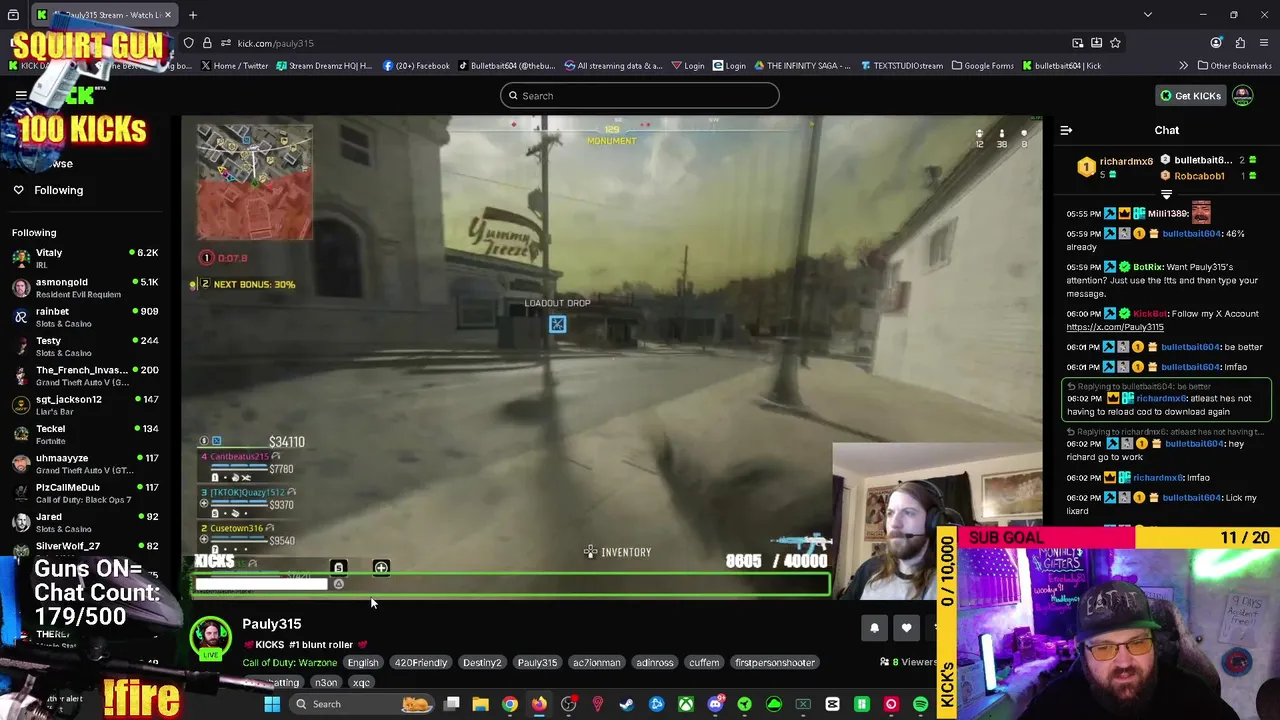Open the user avatar menu in Kick header

click(1242, 96)
